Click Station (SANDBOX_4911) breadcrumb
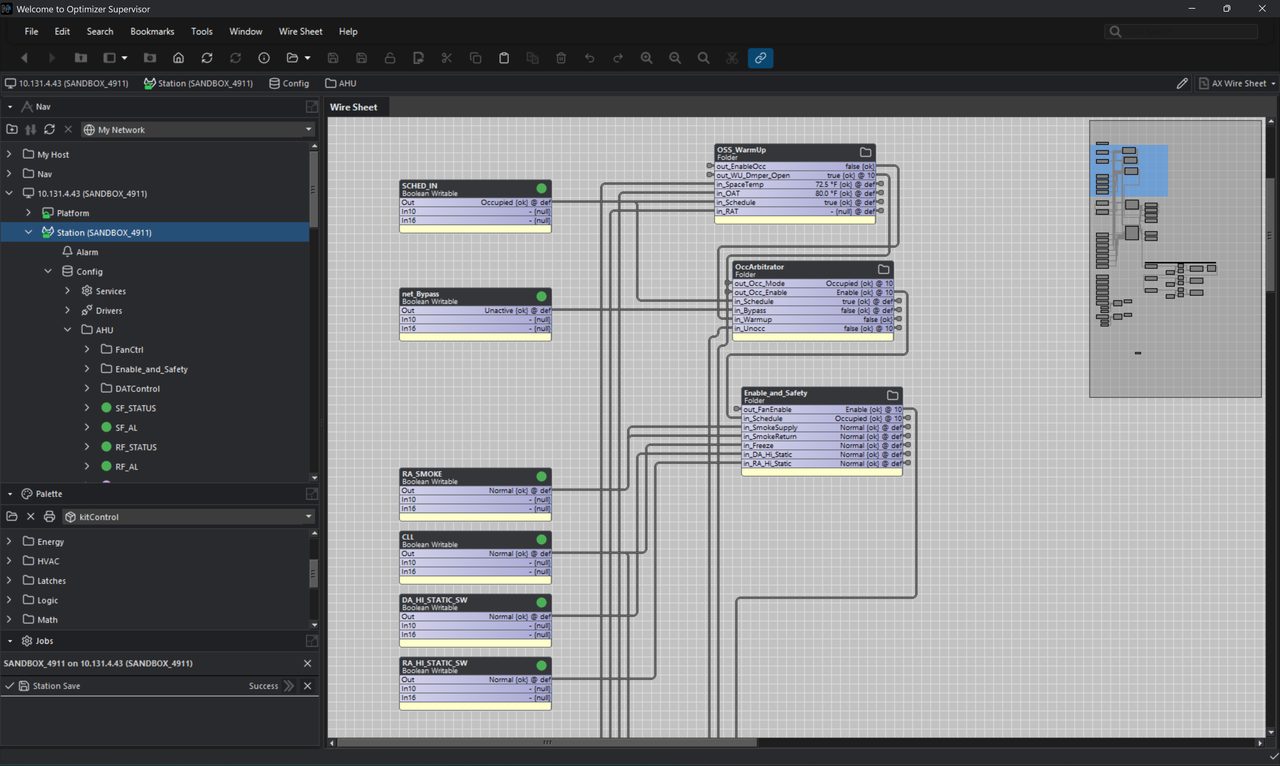 198,83
